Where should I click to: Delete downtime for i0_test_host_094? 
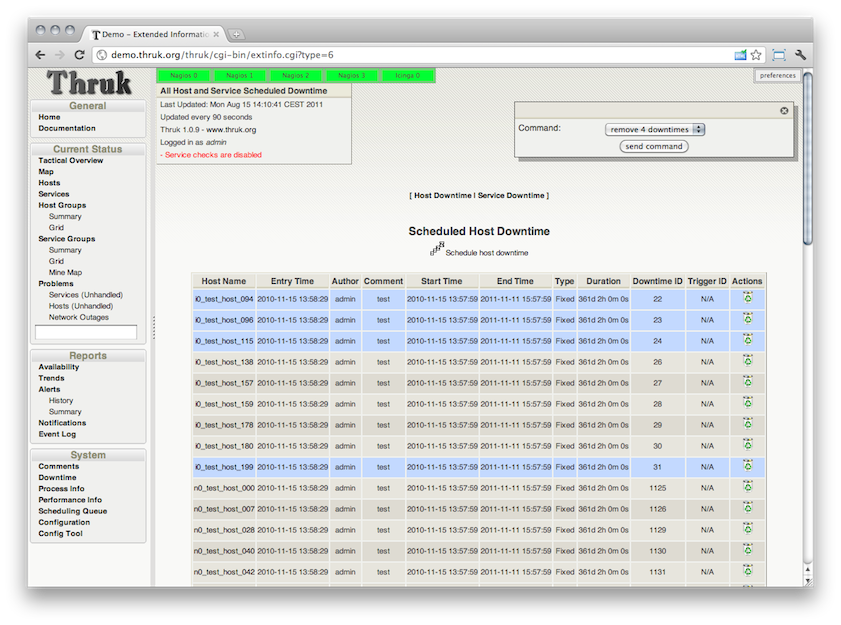click(x=747, y=298)
